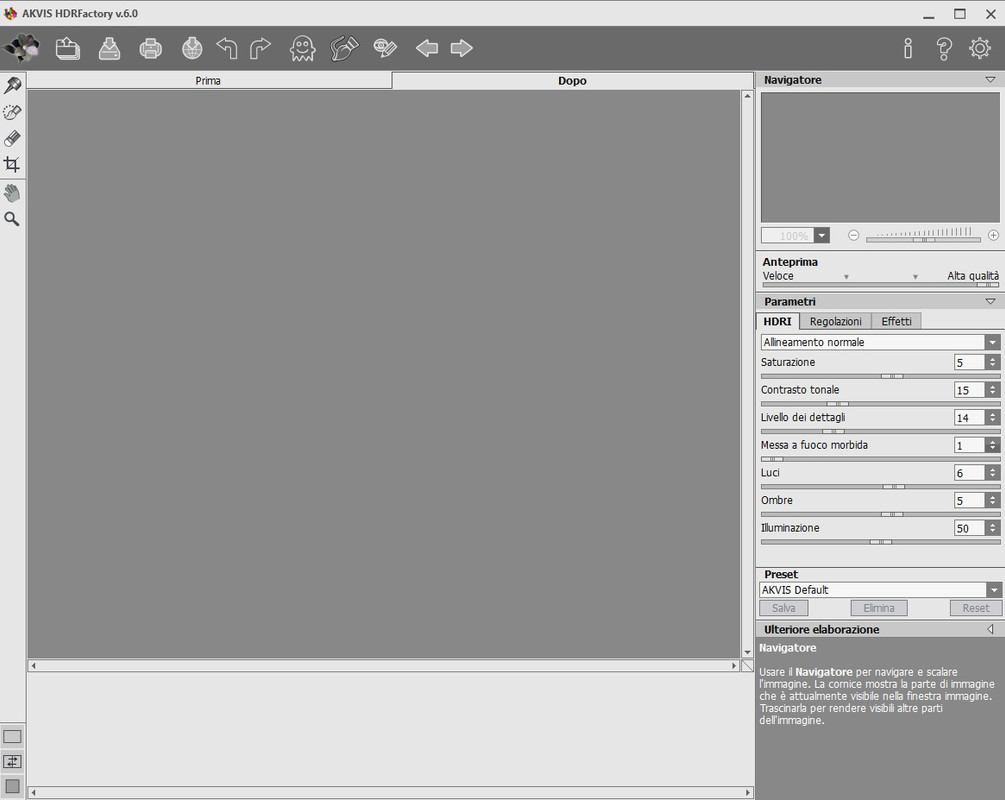Zoom out with the minus circle in Navigatore

[853, 235]
